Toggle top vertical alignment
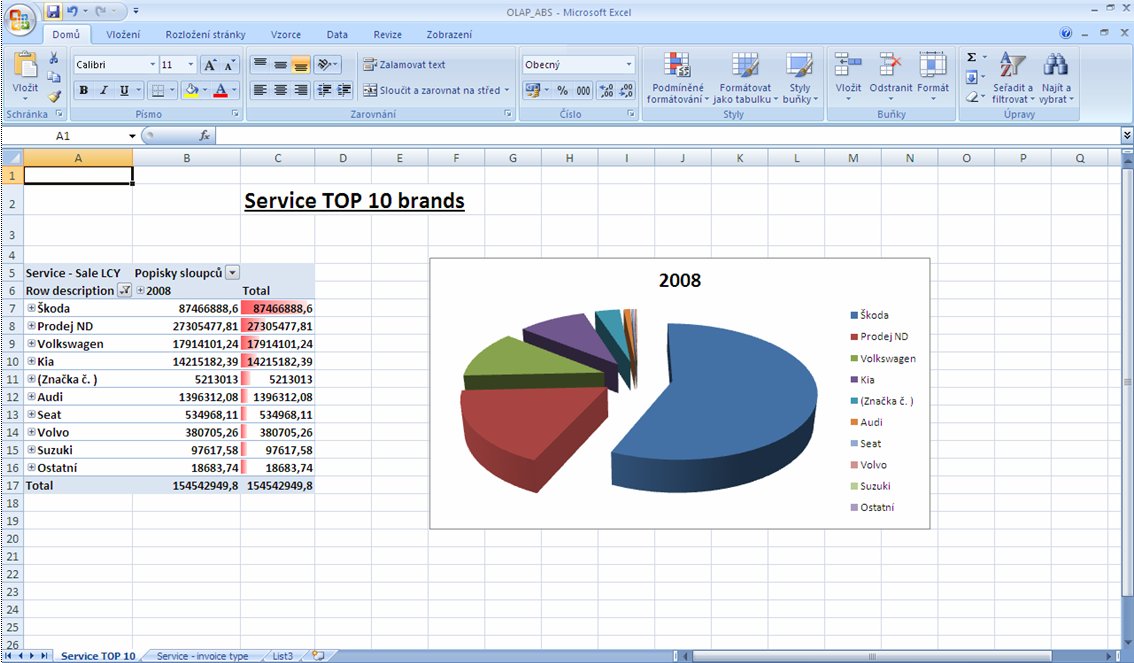Viewport: 1134px width, 663px height. [260, 65]
